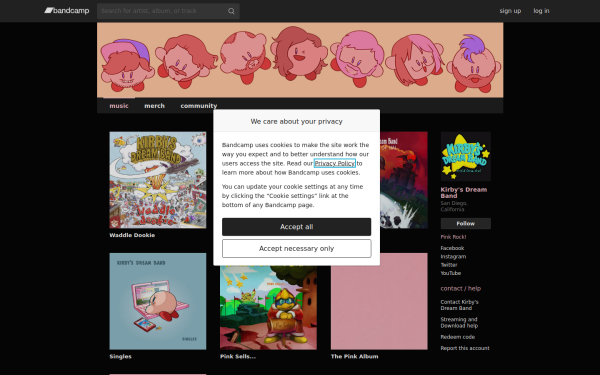Open Streaming and Download help link
Screen dimensions: 600x375
pos(459,323)
